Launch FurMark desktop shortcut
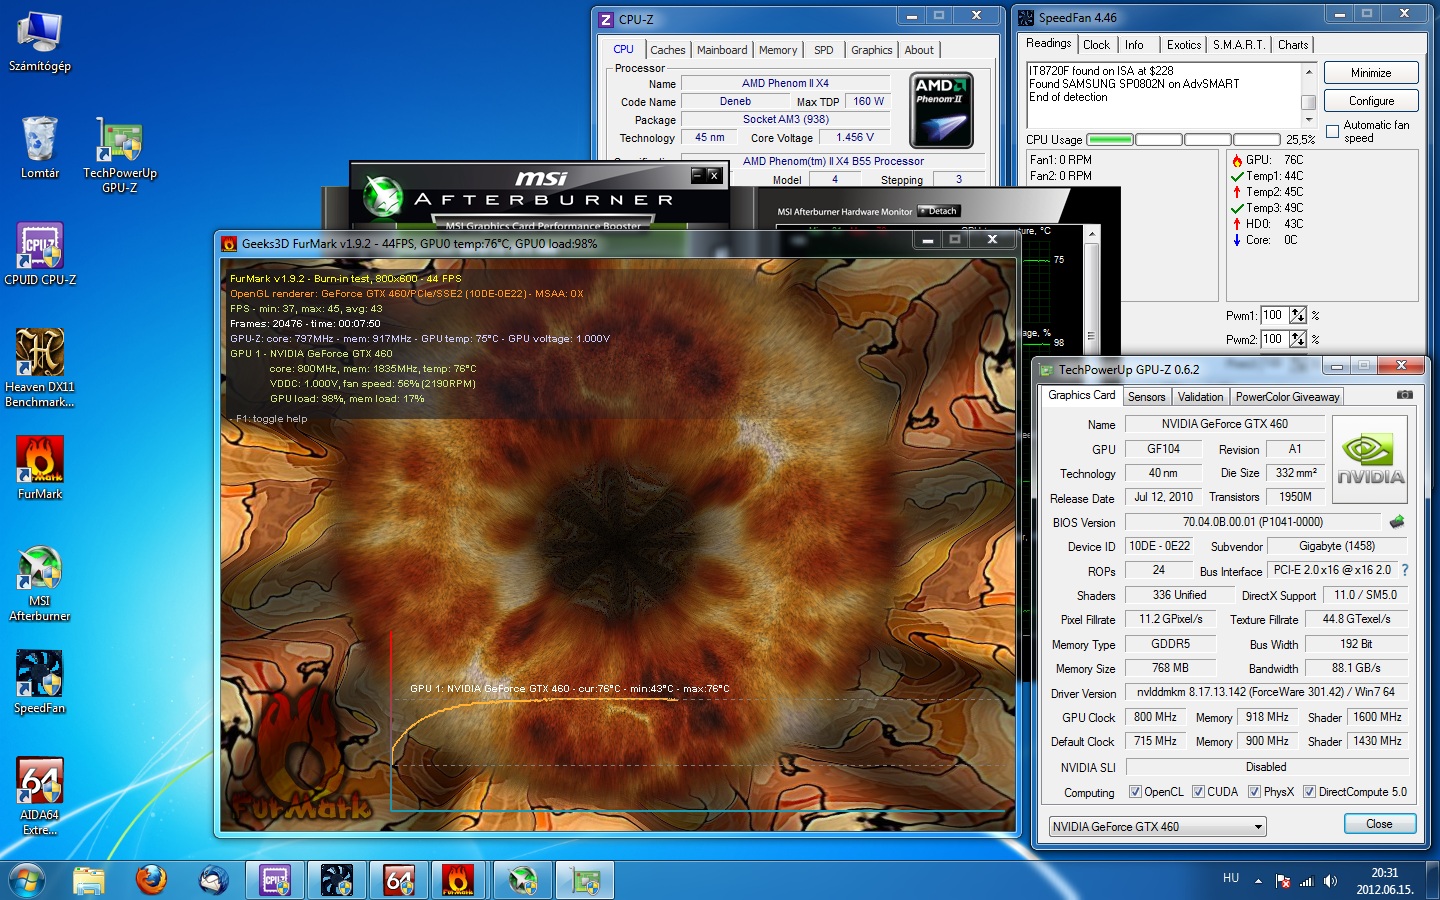Viewport: 1440px width, 900px height. (40, 468)
